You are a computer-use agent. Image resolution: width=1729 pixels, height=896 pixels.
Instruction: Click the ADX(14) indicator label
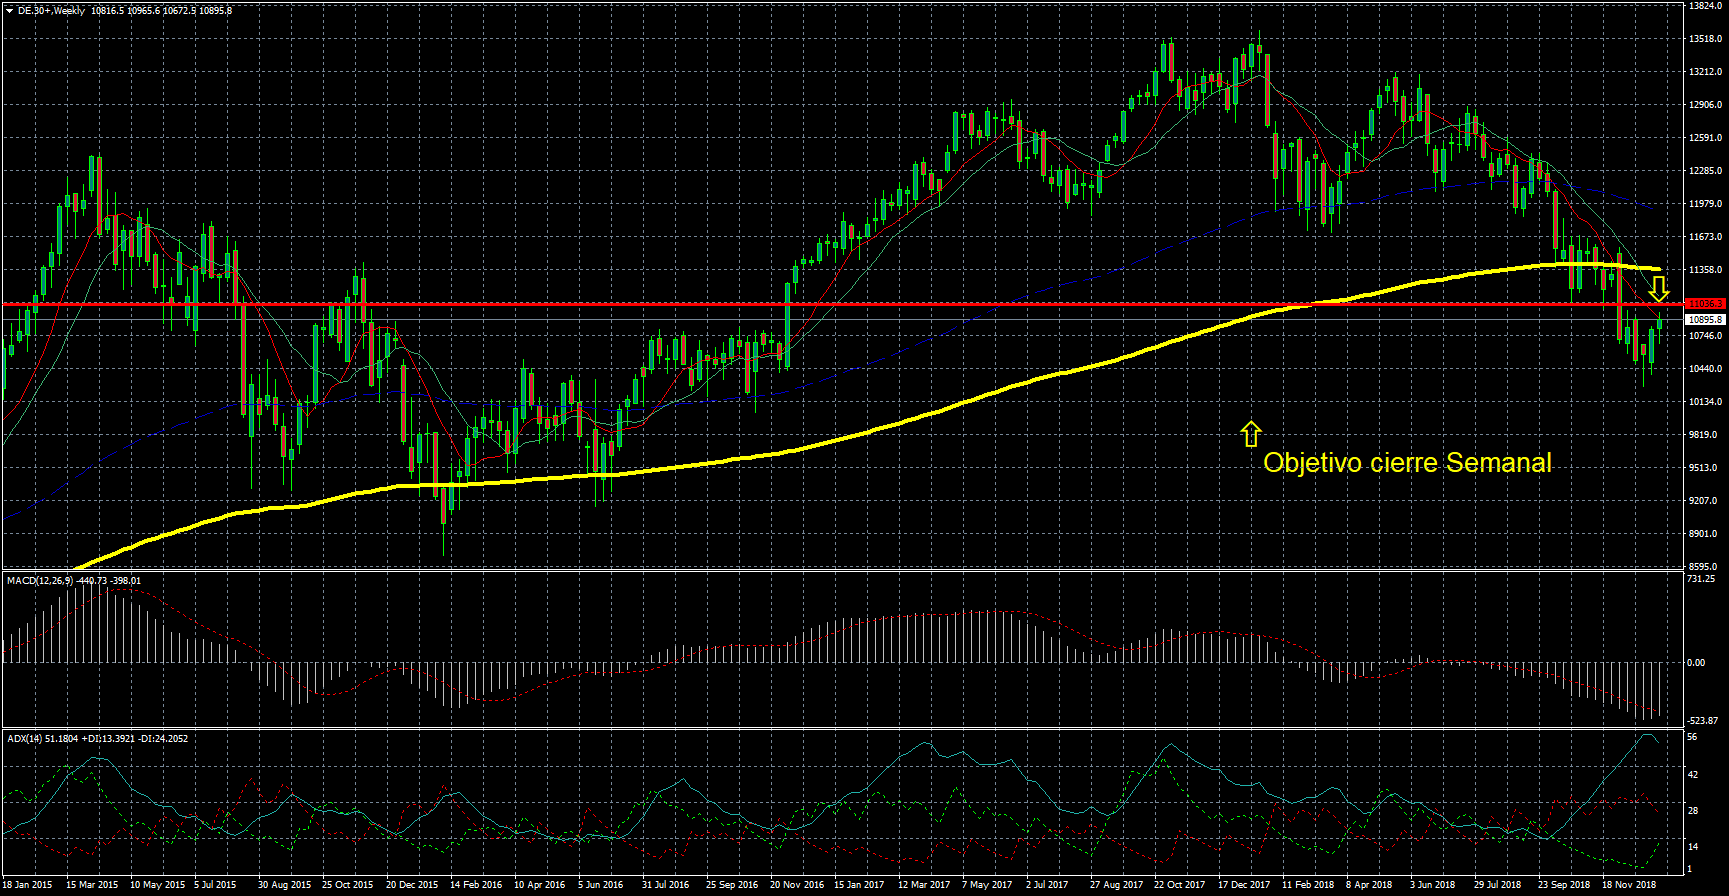(x=25, y=739)
